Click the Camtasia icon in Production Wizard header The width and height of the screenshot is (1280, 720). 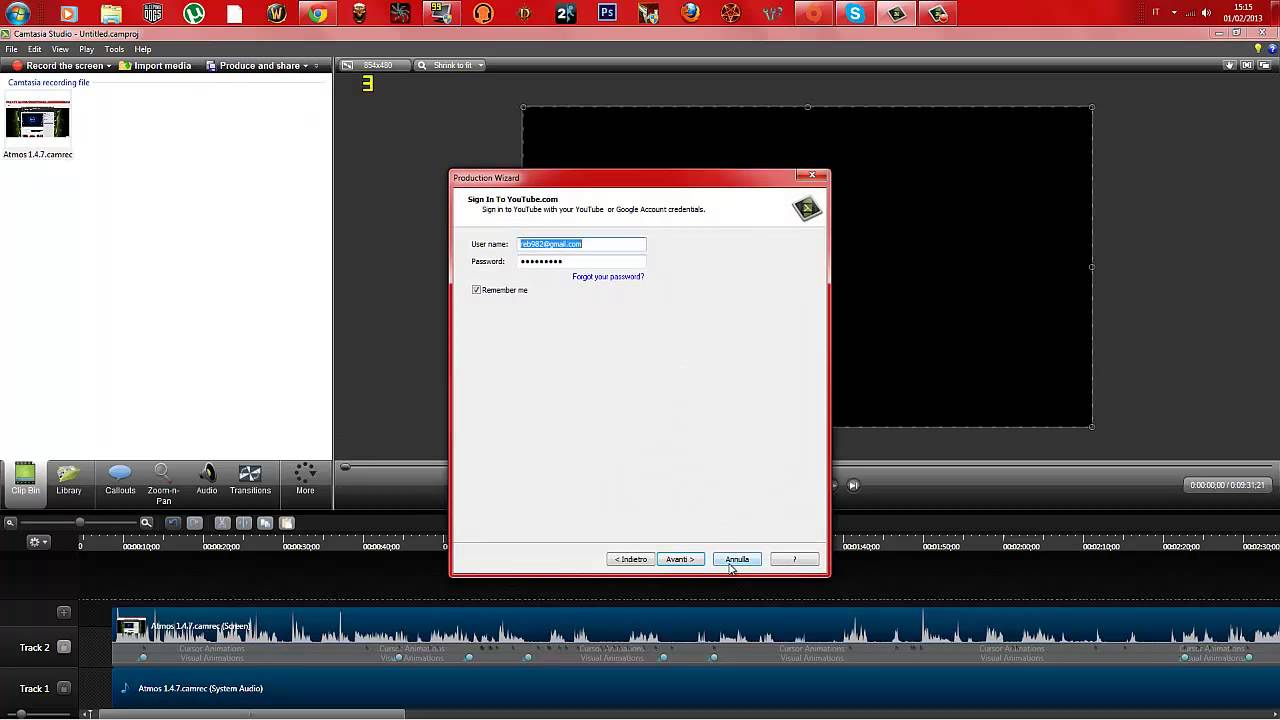point(807,208)
